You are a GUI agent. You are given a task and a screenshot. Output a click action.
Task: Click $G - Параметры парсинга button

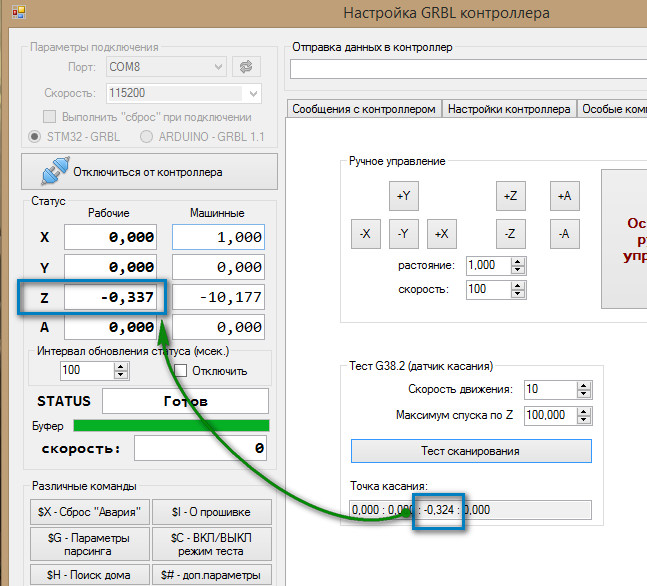click(x=90, y=544)
